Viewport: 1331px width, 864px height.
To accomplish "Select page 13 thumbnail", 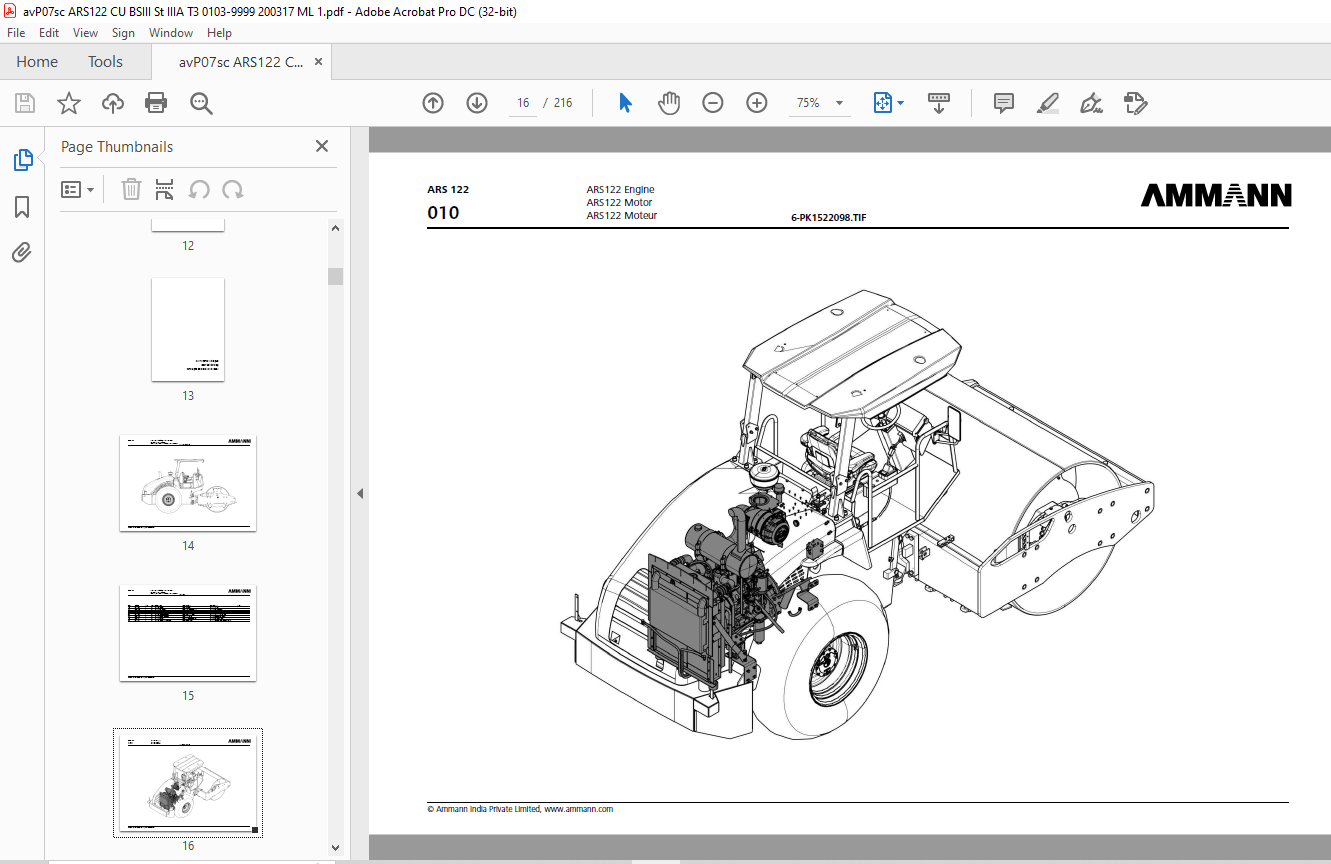I will [188, 330].
